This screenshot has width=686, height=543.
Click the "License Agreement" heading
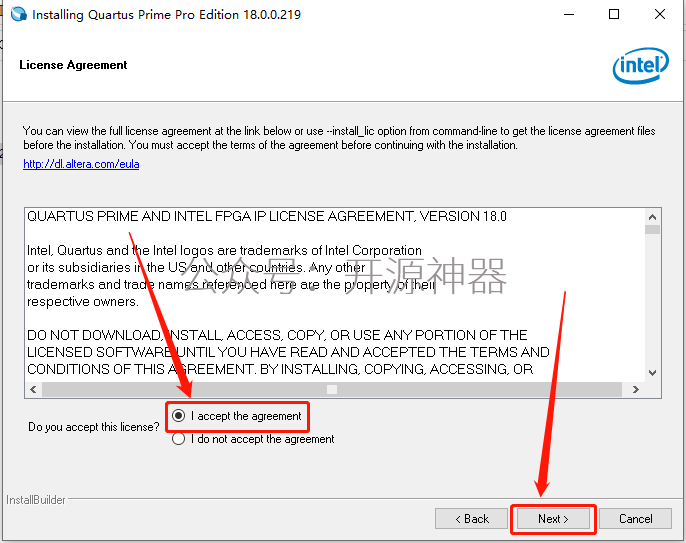pos(73,65)
